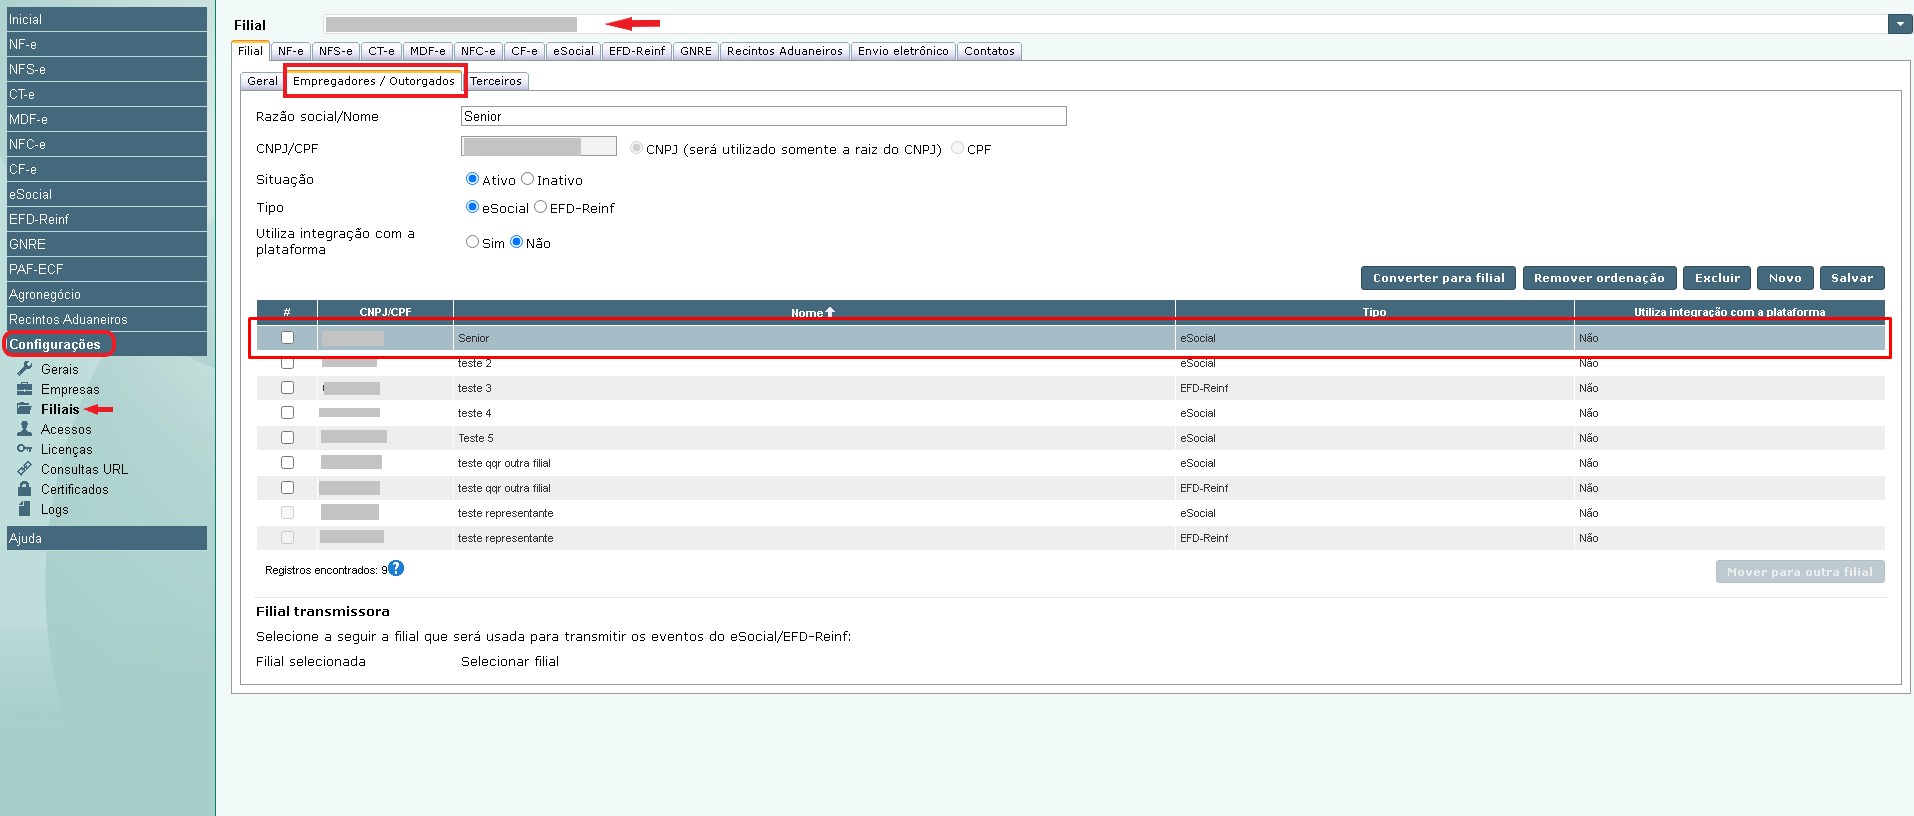
Task: Open eSocial in the sidebar menu
Action: coord(107,194)
